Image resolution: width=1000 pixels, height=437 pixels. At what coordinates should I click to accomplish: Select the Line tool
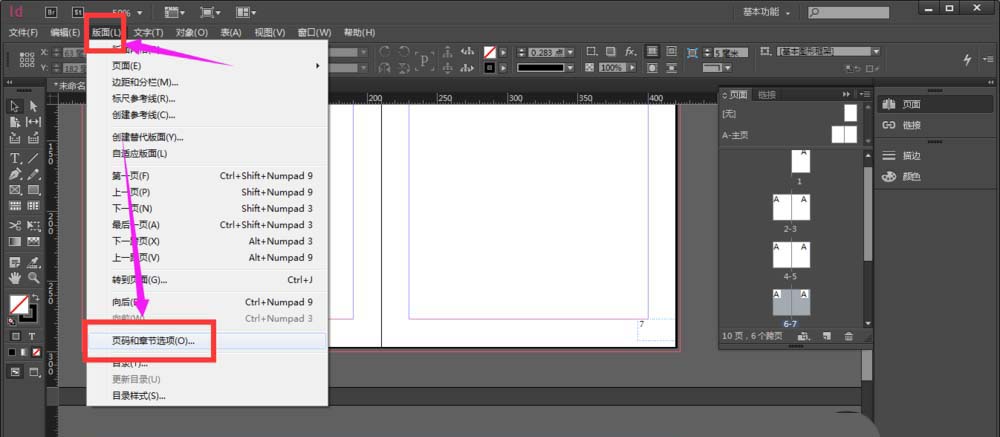pos(33,158)
